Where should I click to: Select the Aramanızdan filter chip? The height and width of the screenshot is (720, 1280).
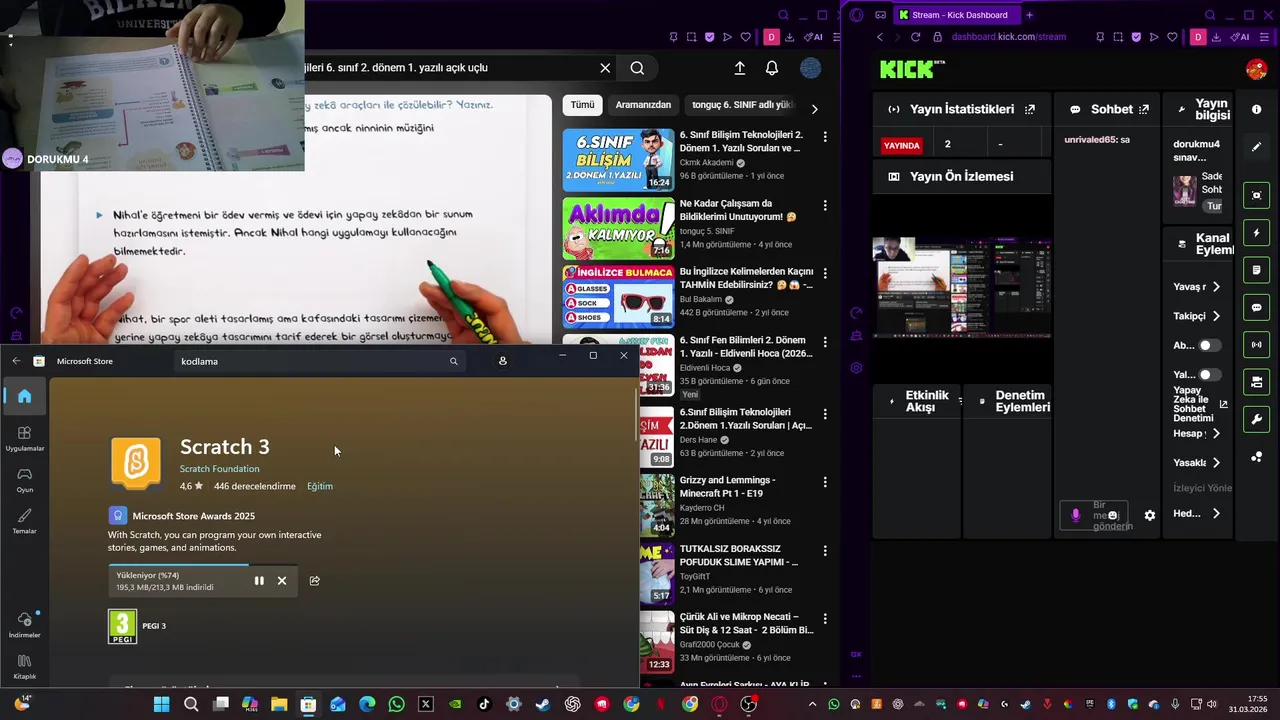[643, 105]
